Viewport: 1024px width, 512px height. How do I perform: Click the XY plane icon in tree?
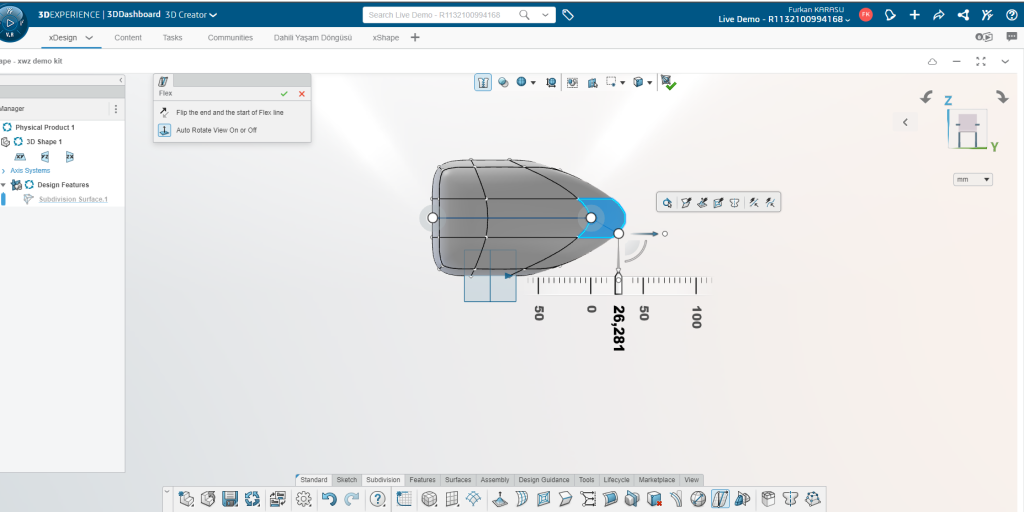[x=20, y=157]
